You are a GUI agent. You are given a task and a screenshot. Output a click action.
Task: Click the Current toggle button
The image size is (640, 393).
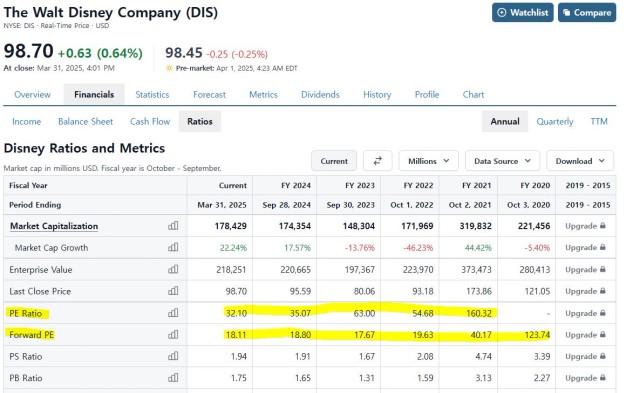(x=334, y=161)
